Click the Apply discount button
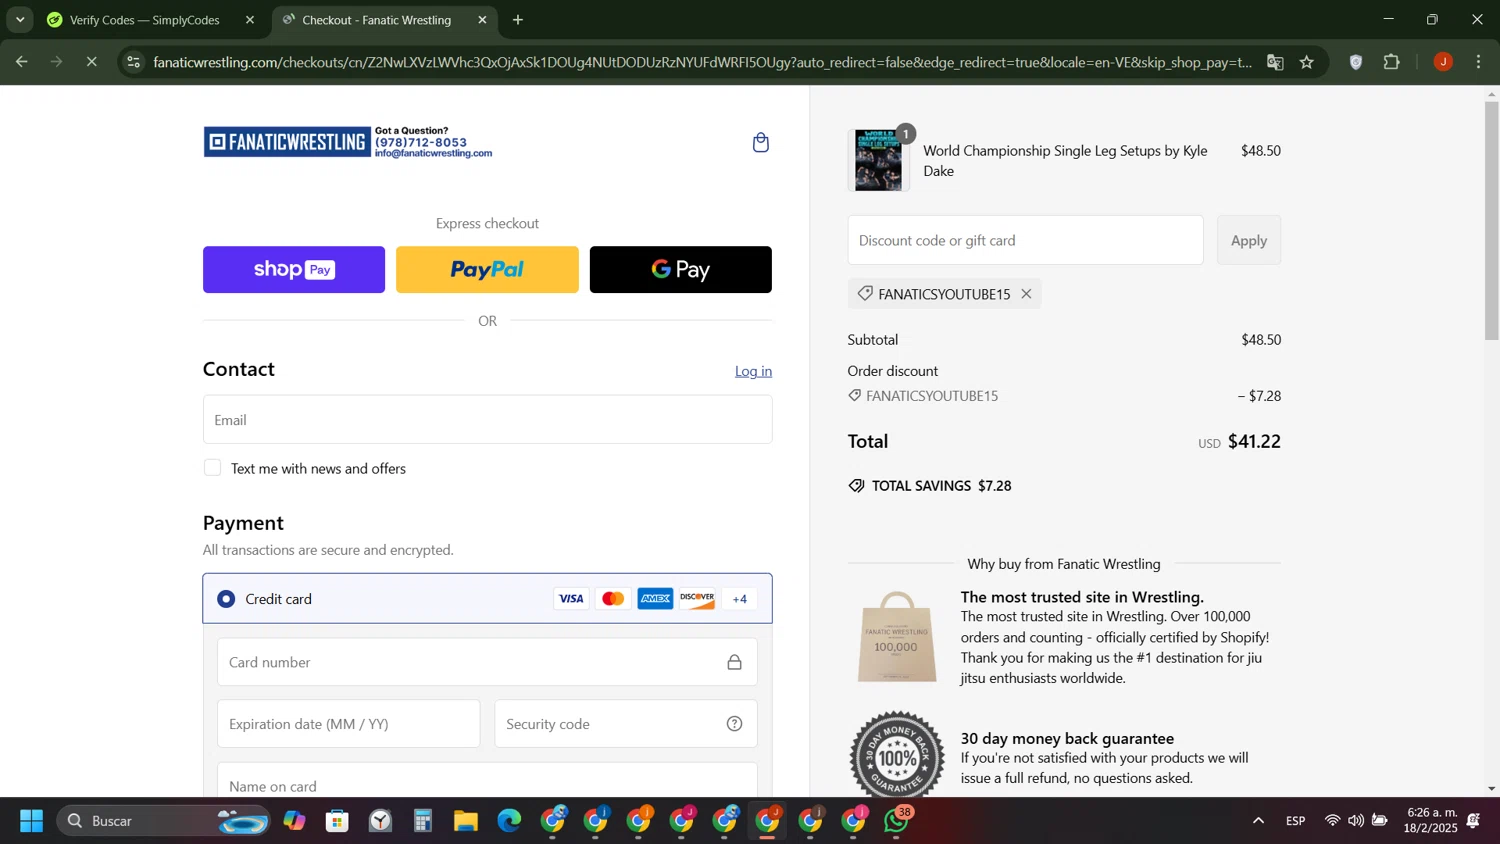Viewport: 1500px width, 844px height. pos(1248,240)
